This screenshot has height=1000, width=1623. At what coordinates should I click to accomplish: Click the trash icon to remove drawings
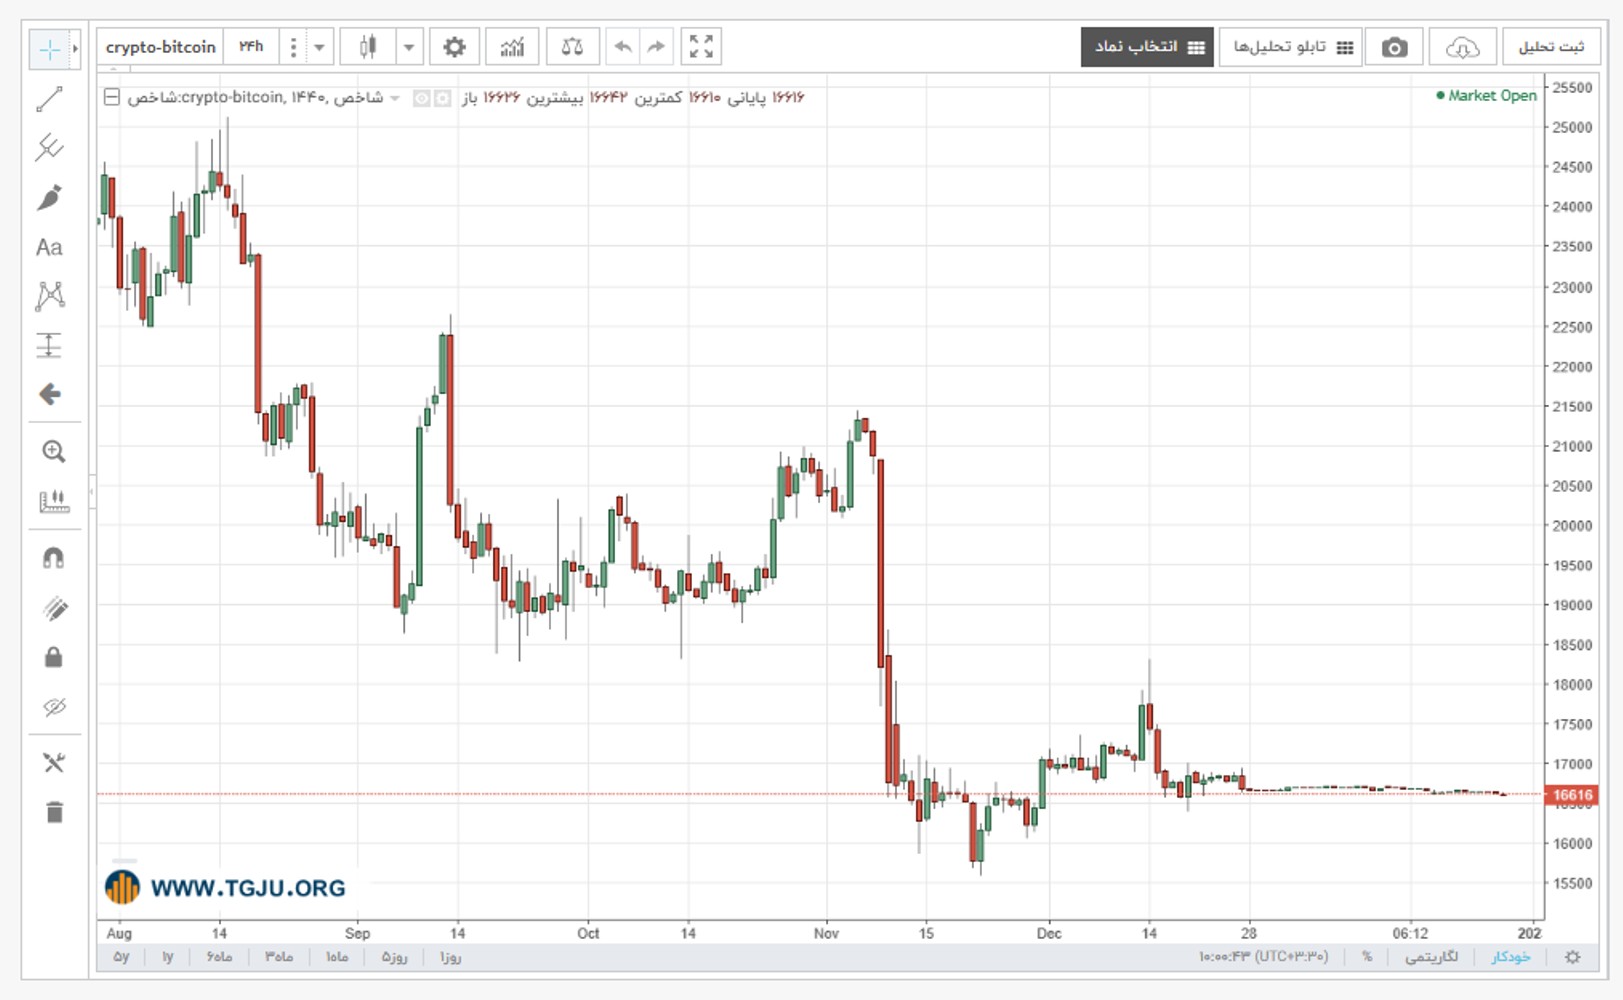(54, 812)
